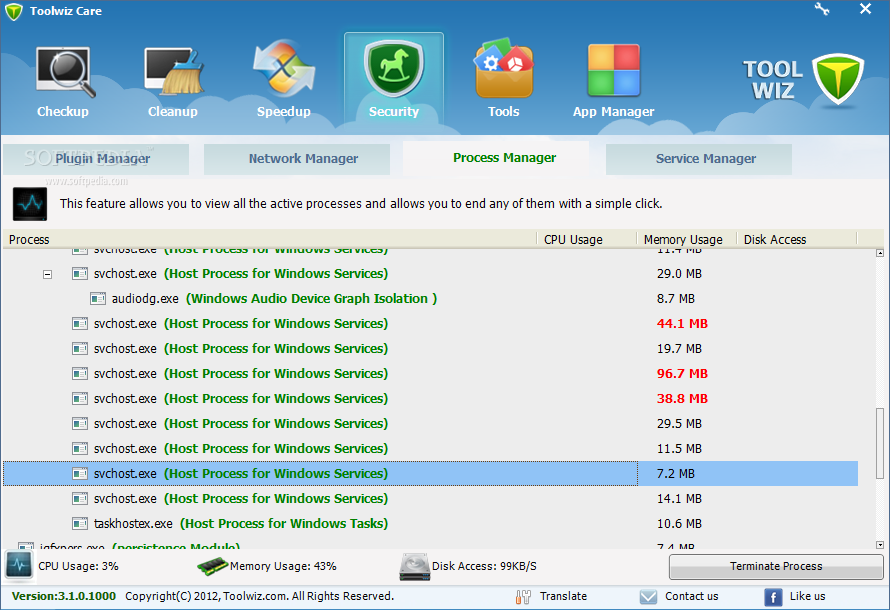Image resolution: width=890 pixels, height=610 pixels.
Task: Select svchost.exe row using 11.5 MB
Action: [430, 448]
